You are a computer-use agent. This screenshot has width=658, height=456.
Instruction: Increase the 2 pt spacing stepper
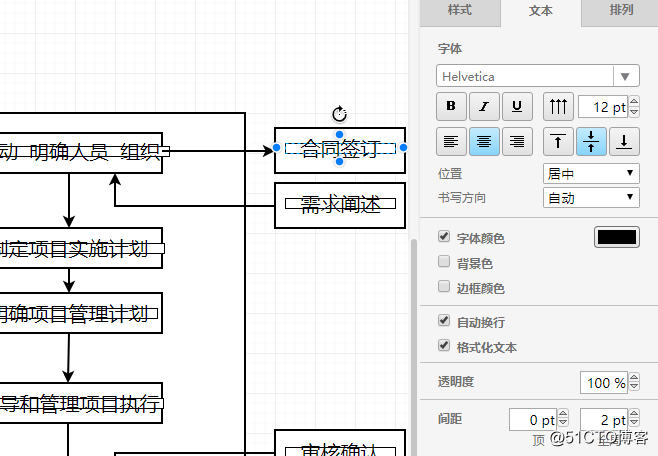click(x=634, y=414)
